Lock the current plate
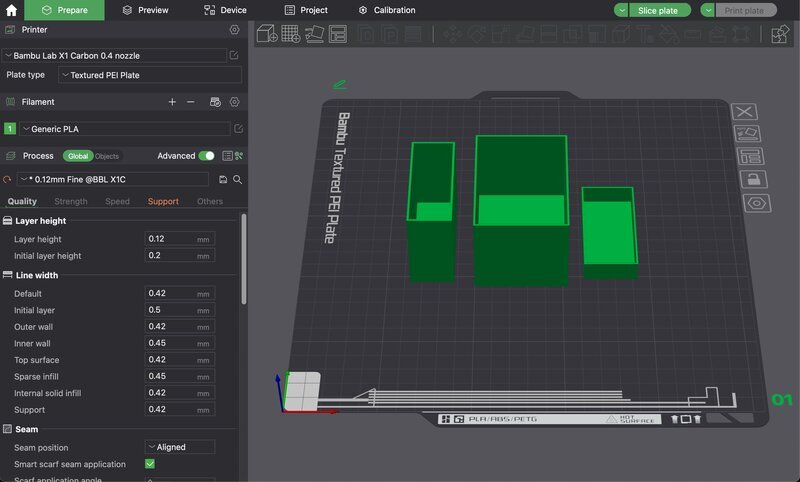 (x=754, y=180)
